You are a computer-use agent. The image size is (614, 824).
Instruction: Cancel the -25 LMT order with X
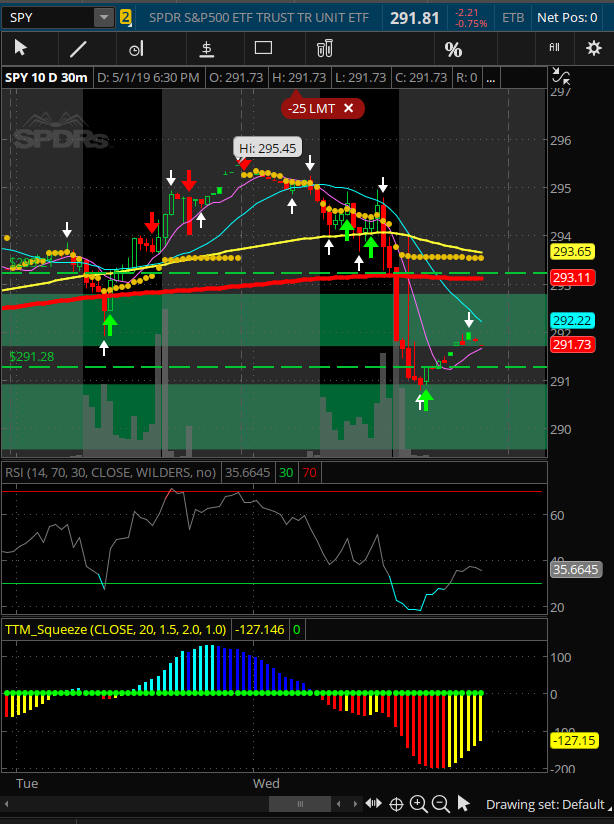point(348,108)
